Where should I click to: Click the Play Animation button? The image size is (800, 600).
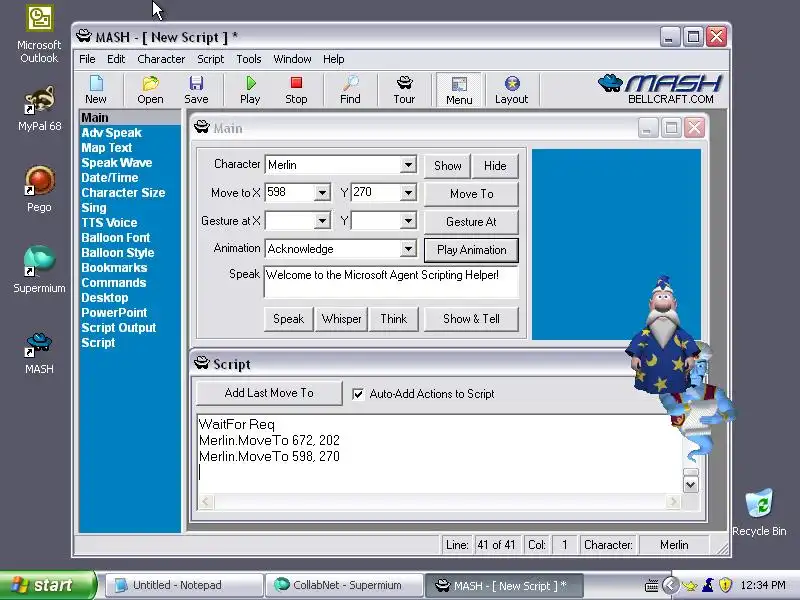(x=471, y=250)
